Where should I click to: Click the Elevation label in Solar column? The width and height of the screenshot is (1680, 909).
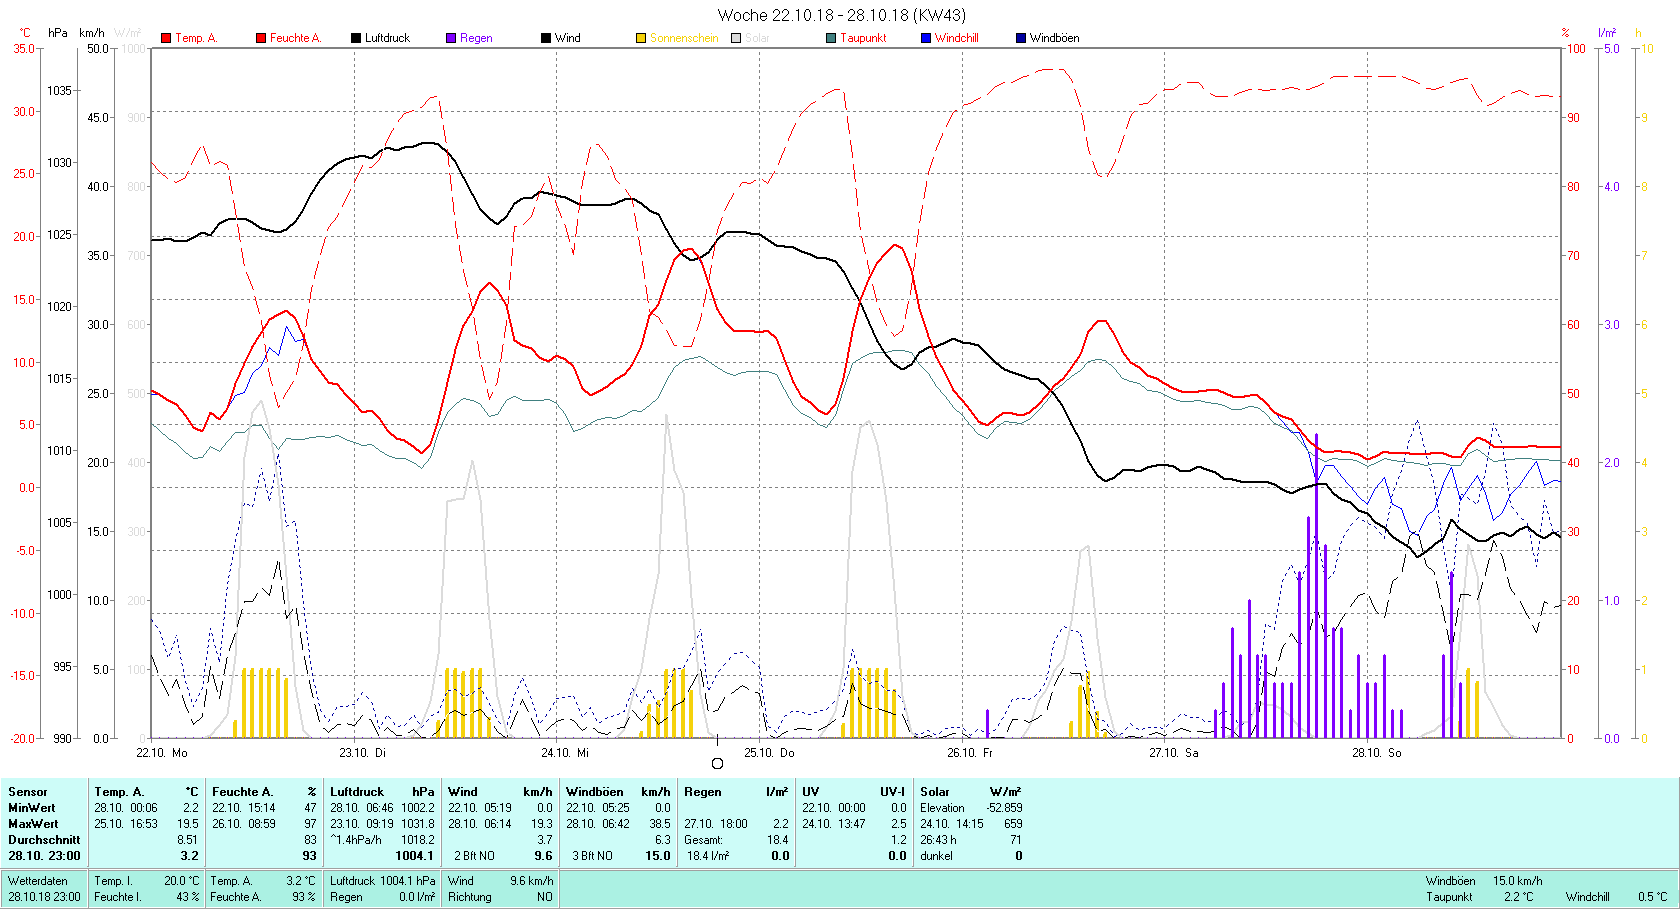(x=943, y=808)
